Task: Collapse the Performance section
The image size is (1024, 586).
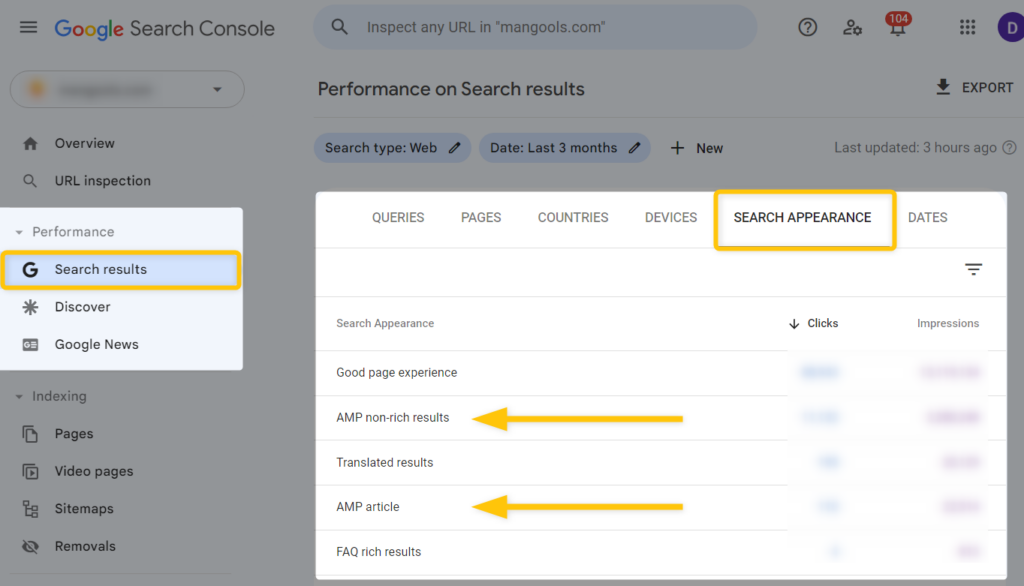Action: pos(19,232)
